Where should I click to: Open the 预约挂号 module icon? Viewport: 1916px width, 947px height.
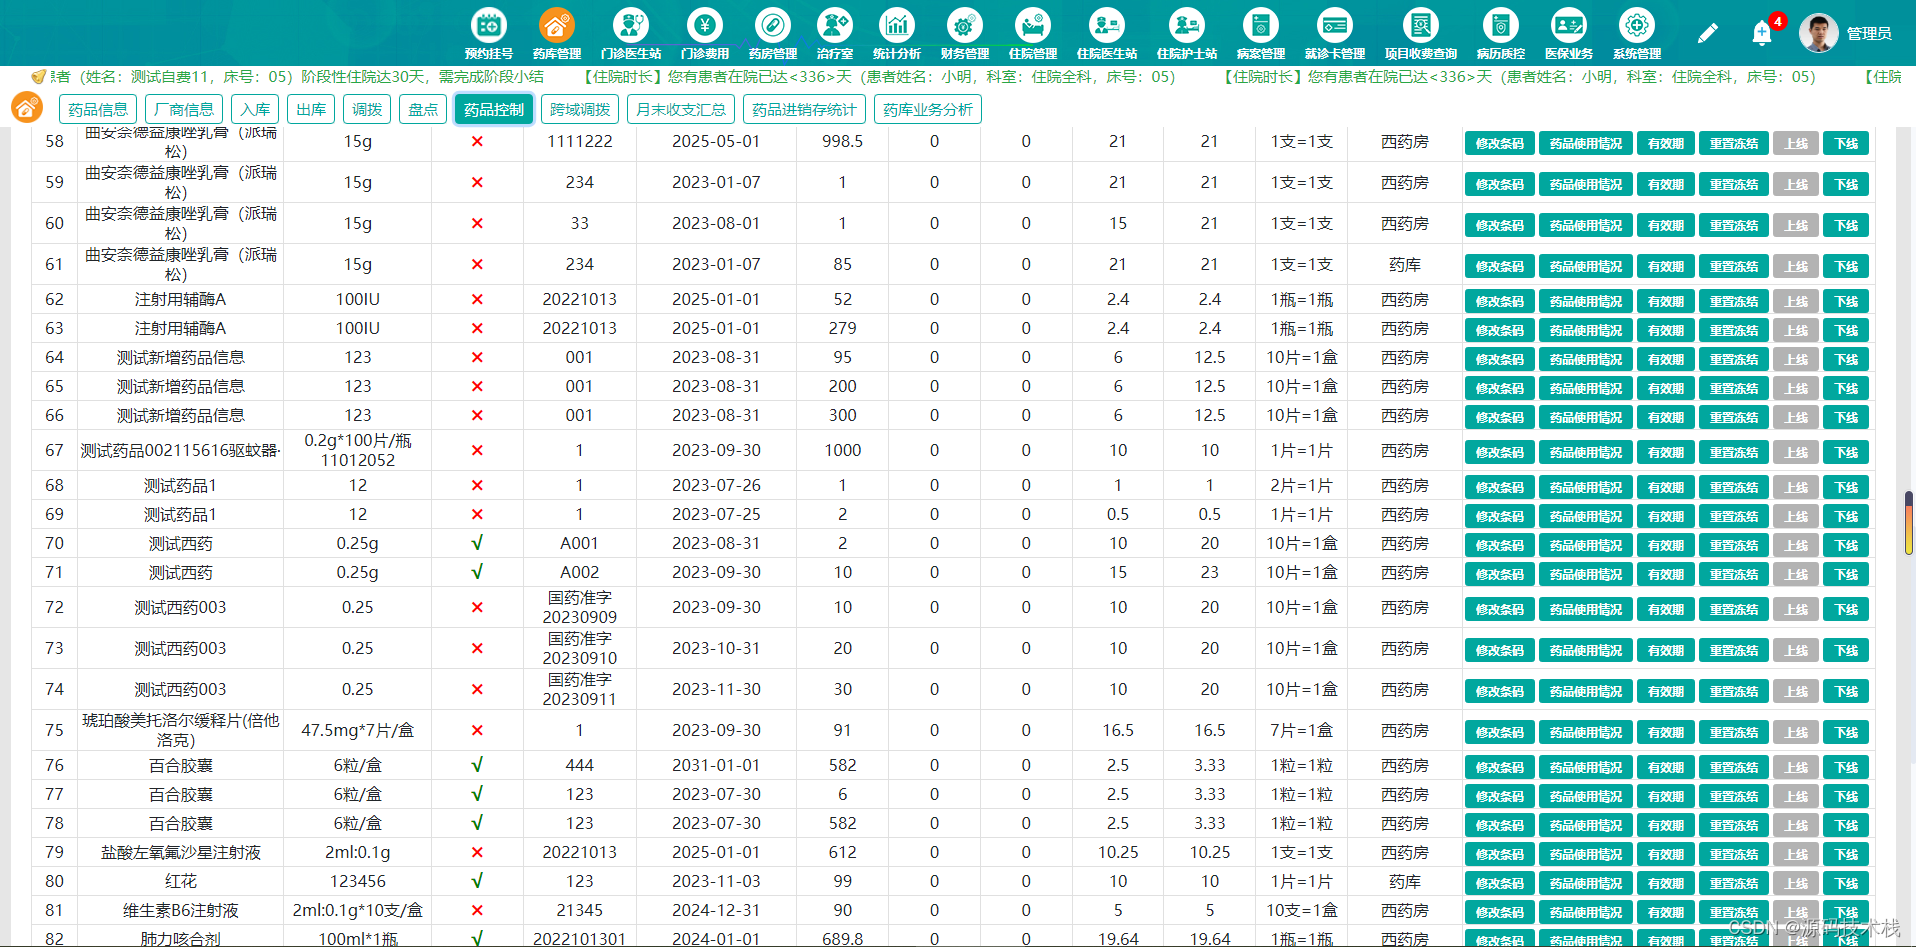point(488,25)
